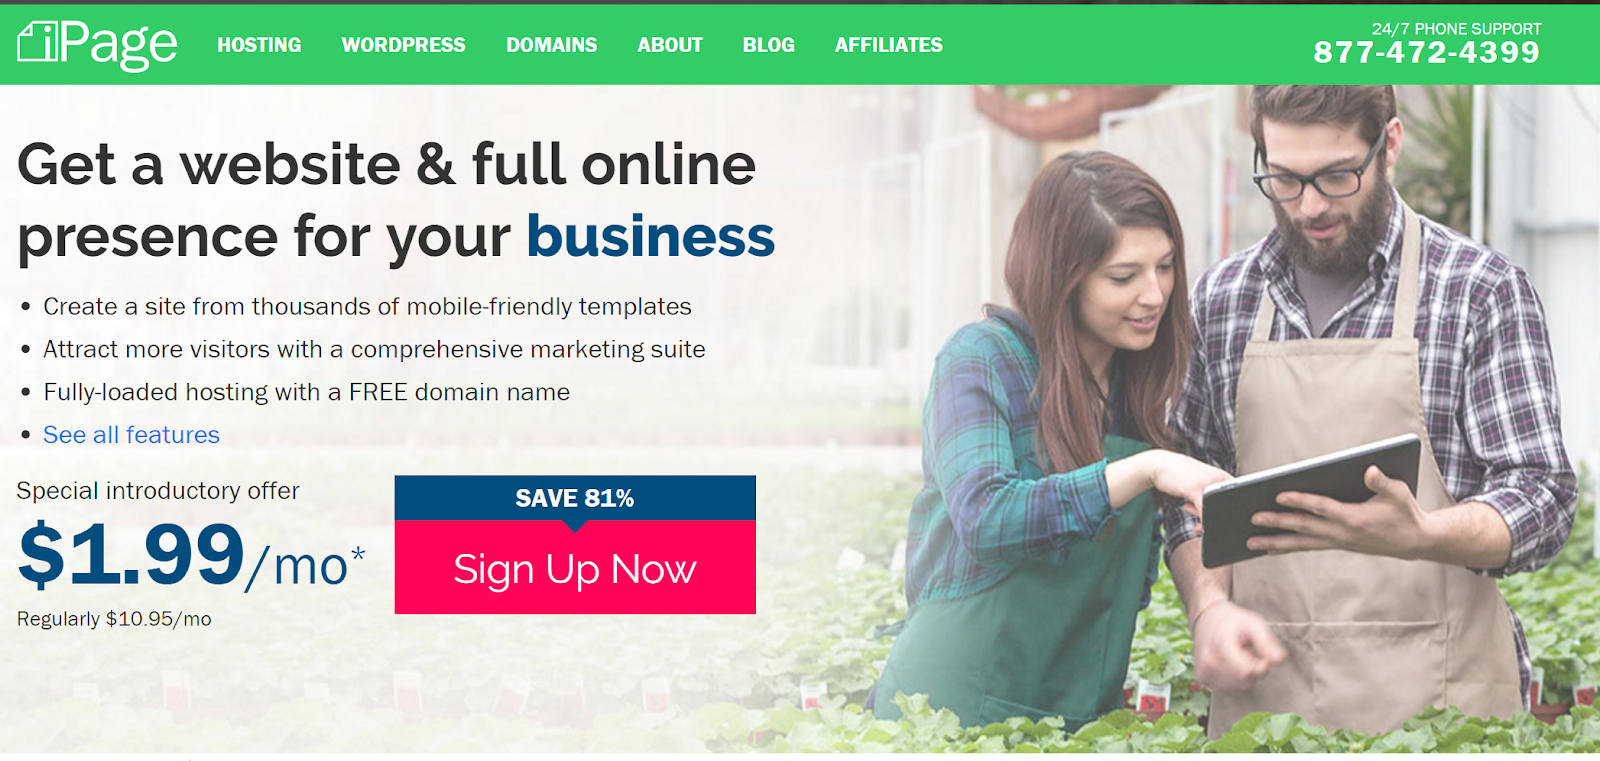Click the iPage logo icon

coord(38,41)
